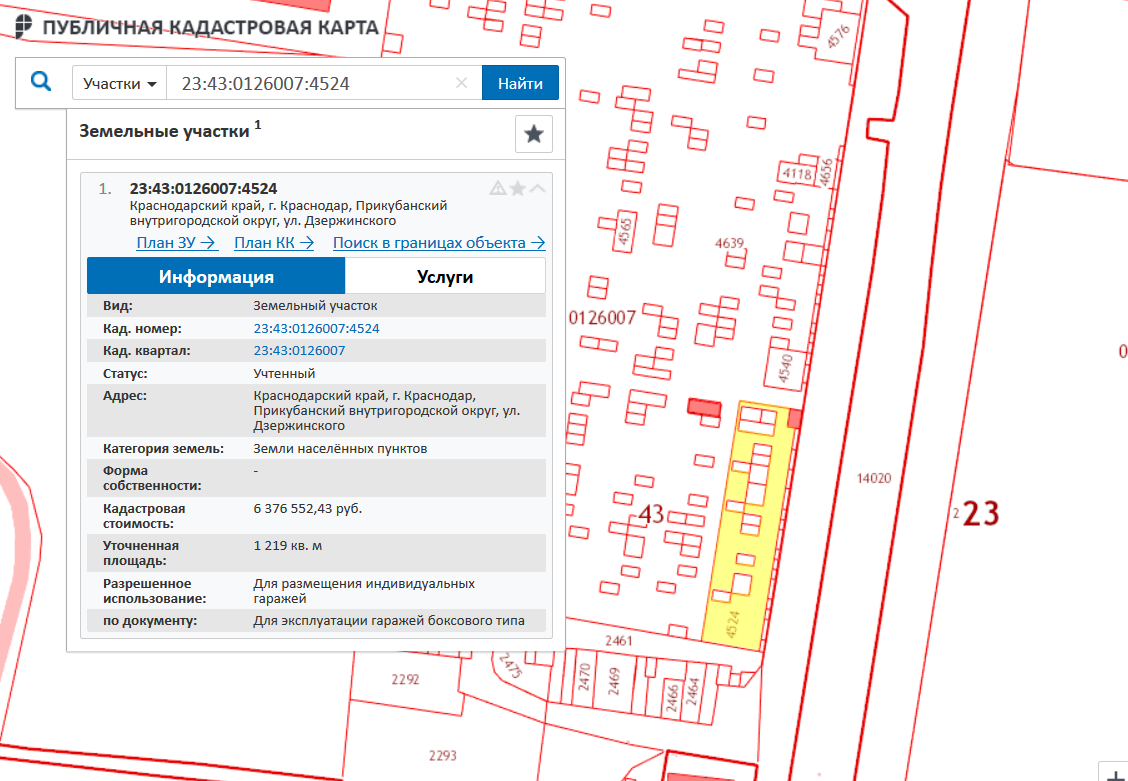The height and width of the screenshot is (781, 1128).
Task: Open the План ЗУ link
Action: pyautogui.click(x=177, y=242)
